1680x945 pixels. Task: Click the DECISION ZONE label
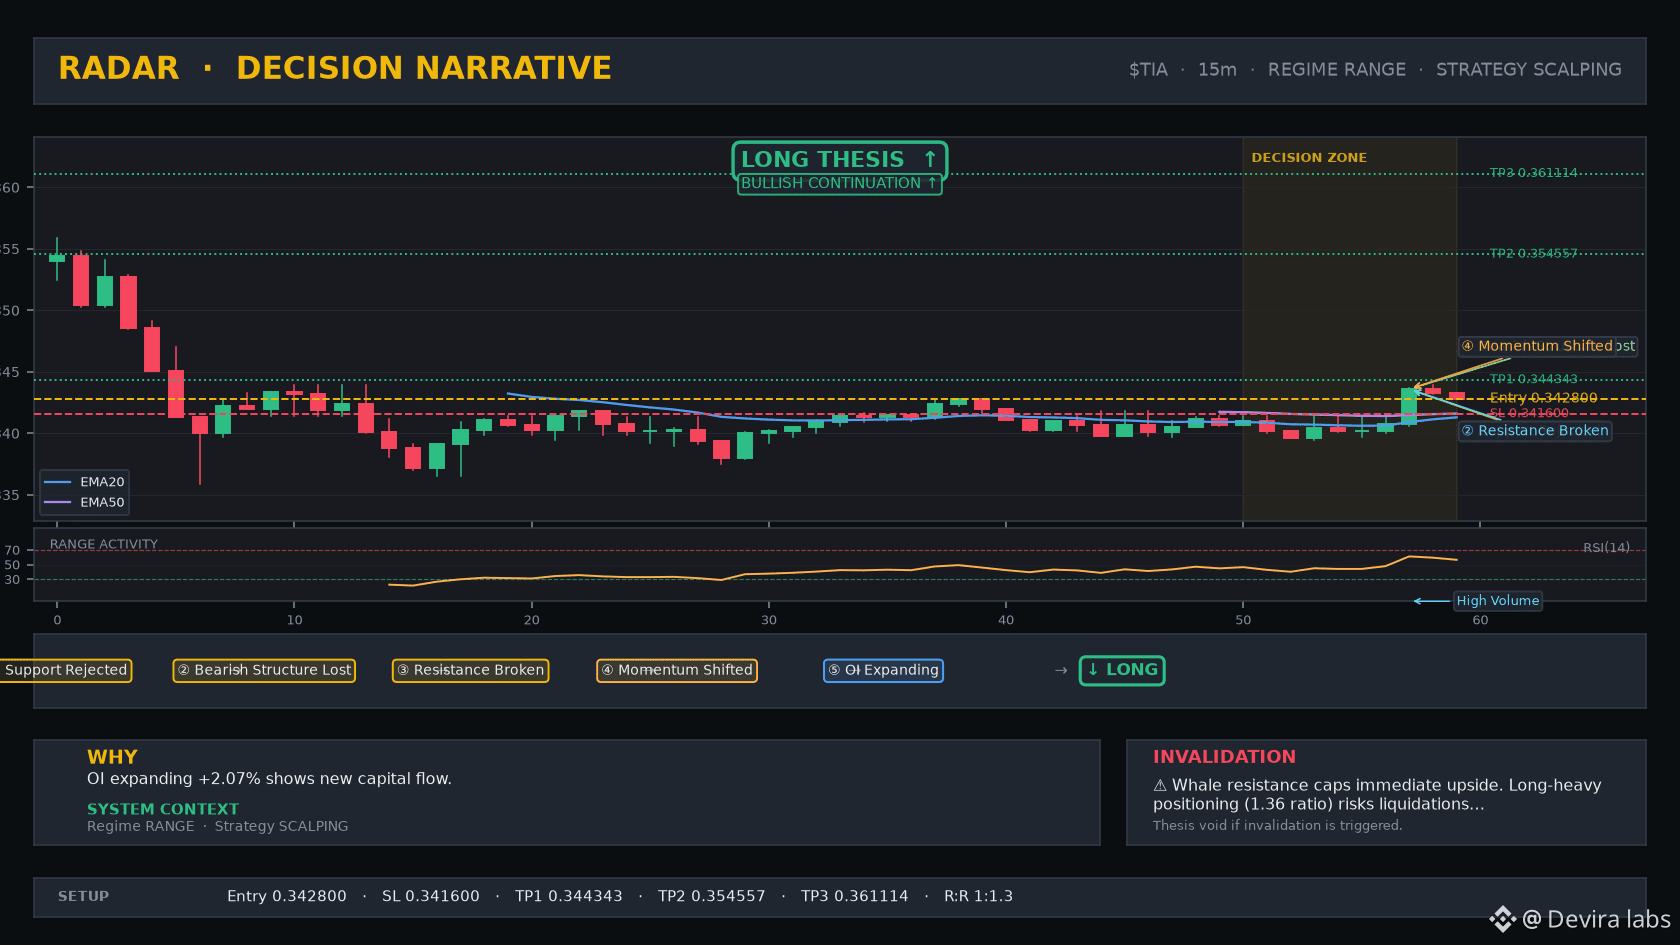tap(1309, 158)
